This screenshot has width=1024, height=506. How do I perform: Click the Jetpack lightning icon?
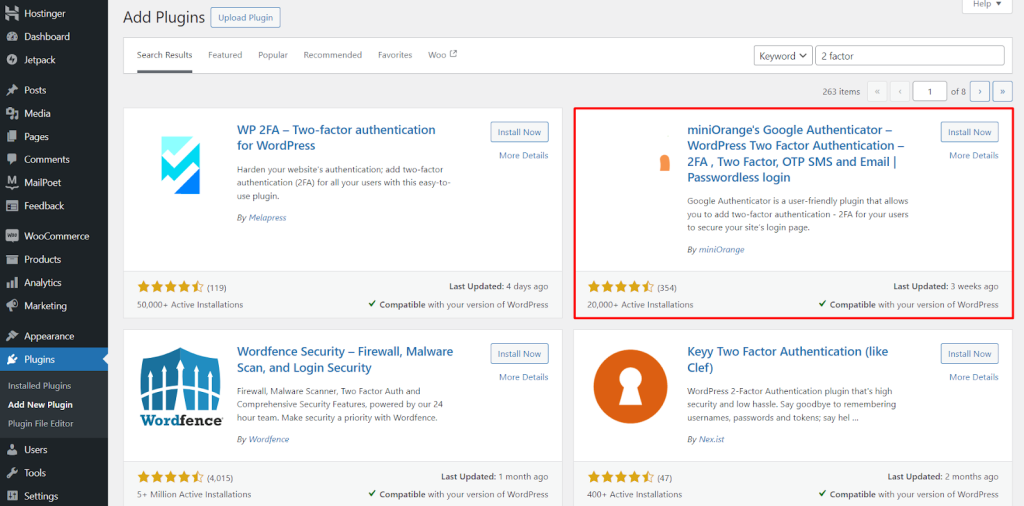12,59
